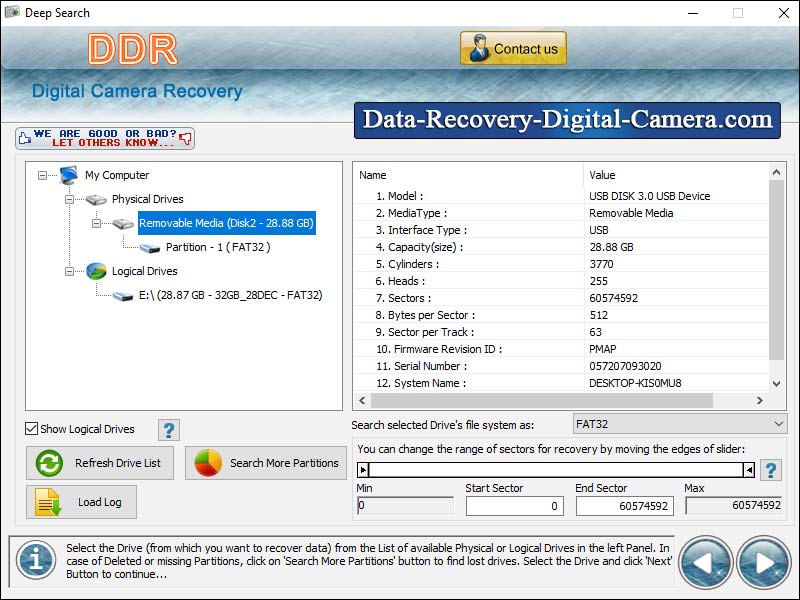Click the Start Sector input field
The width and height of the screenshot is (800, 600).
515,506
